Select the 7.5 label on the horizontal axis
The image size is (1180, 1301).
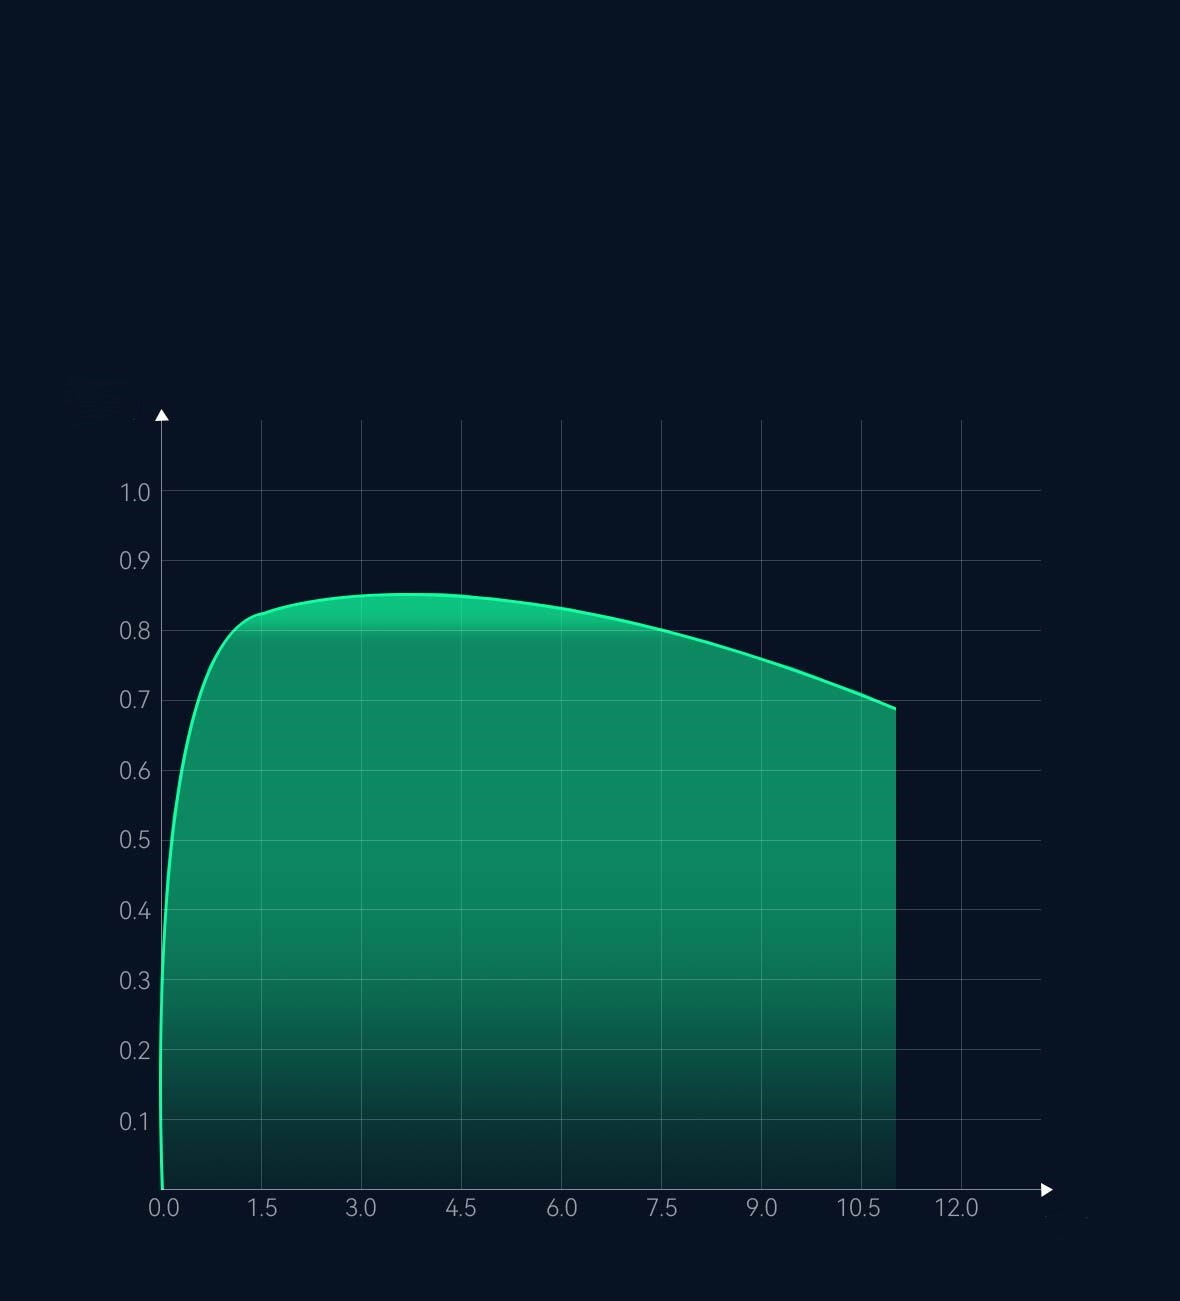(662, 1208)
